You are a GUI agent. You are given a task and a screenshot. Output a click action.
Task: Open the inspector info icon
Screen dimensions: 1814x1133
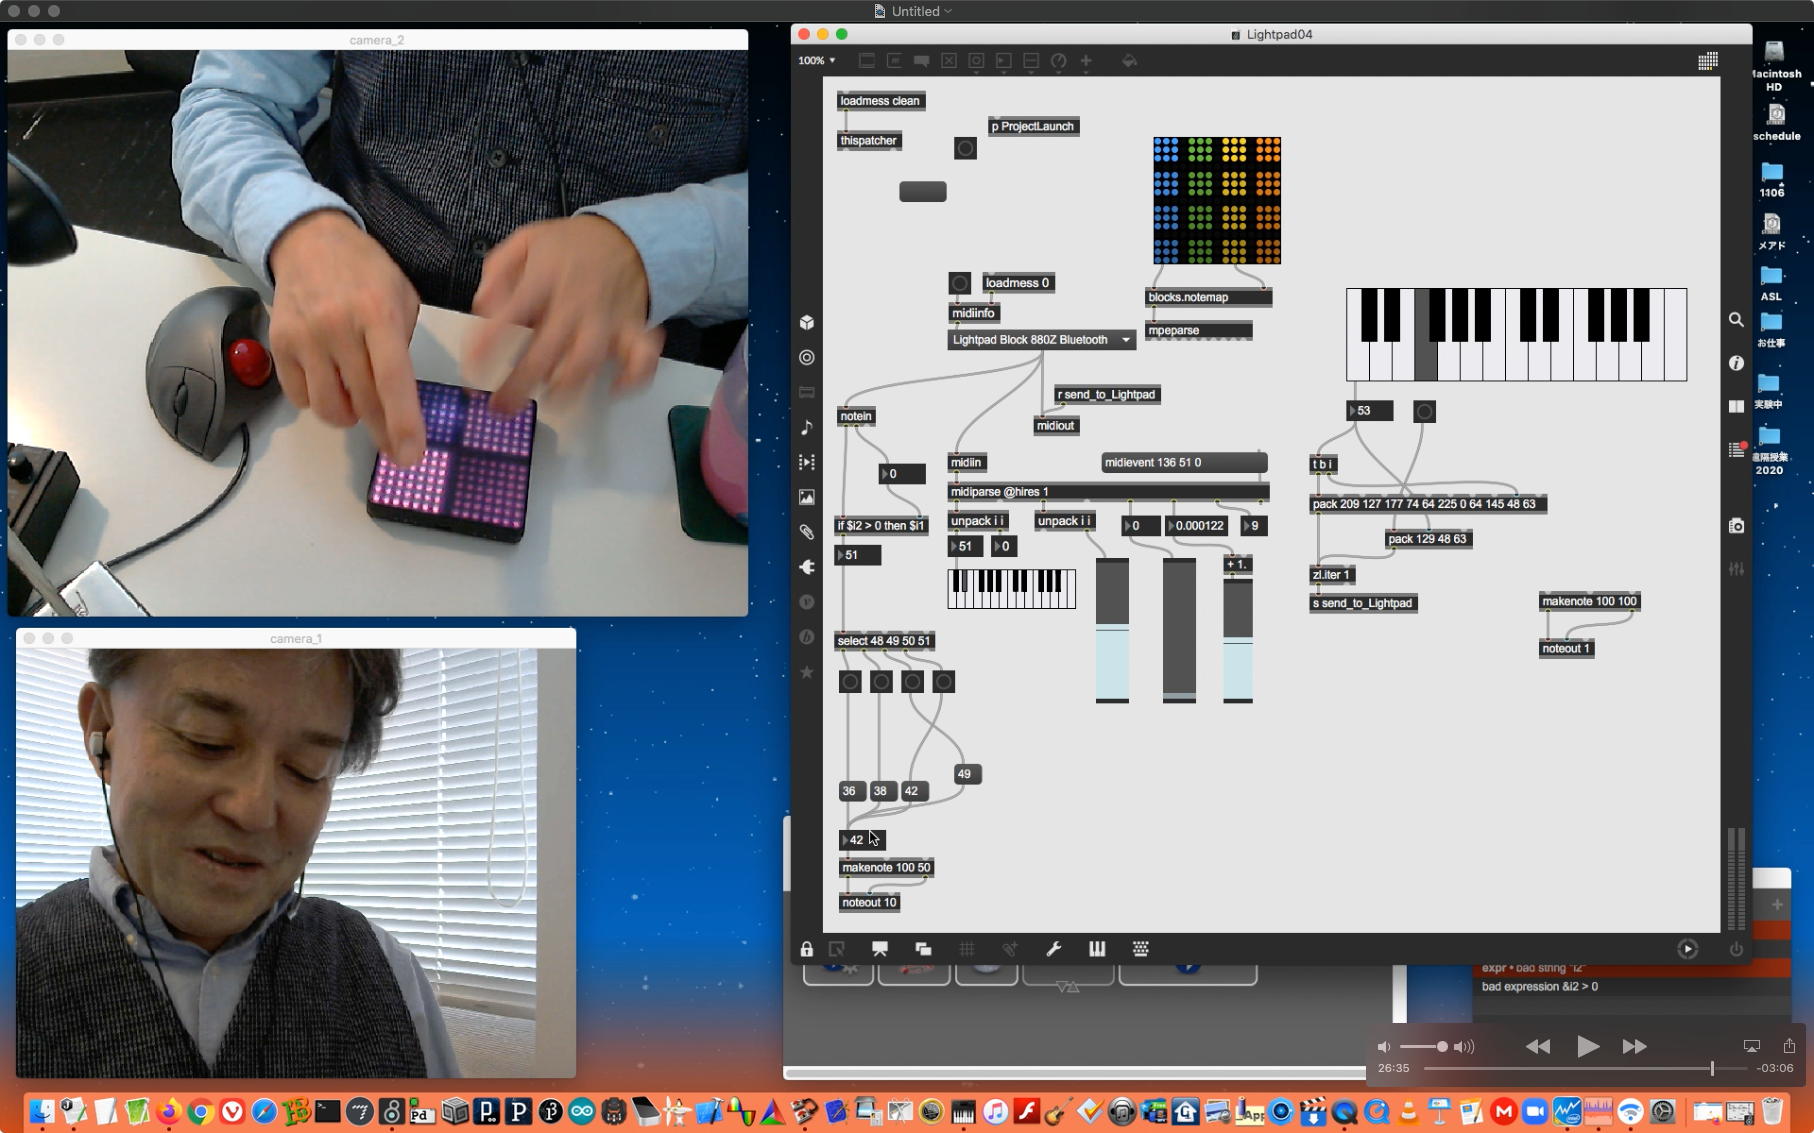[x=1737, y=363]
